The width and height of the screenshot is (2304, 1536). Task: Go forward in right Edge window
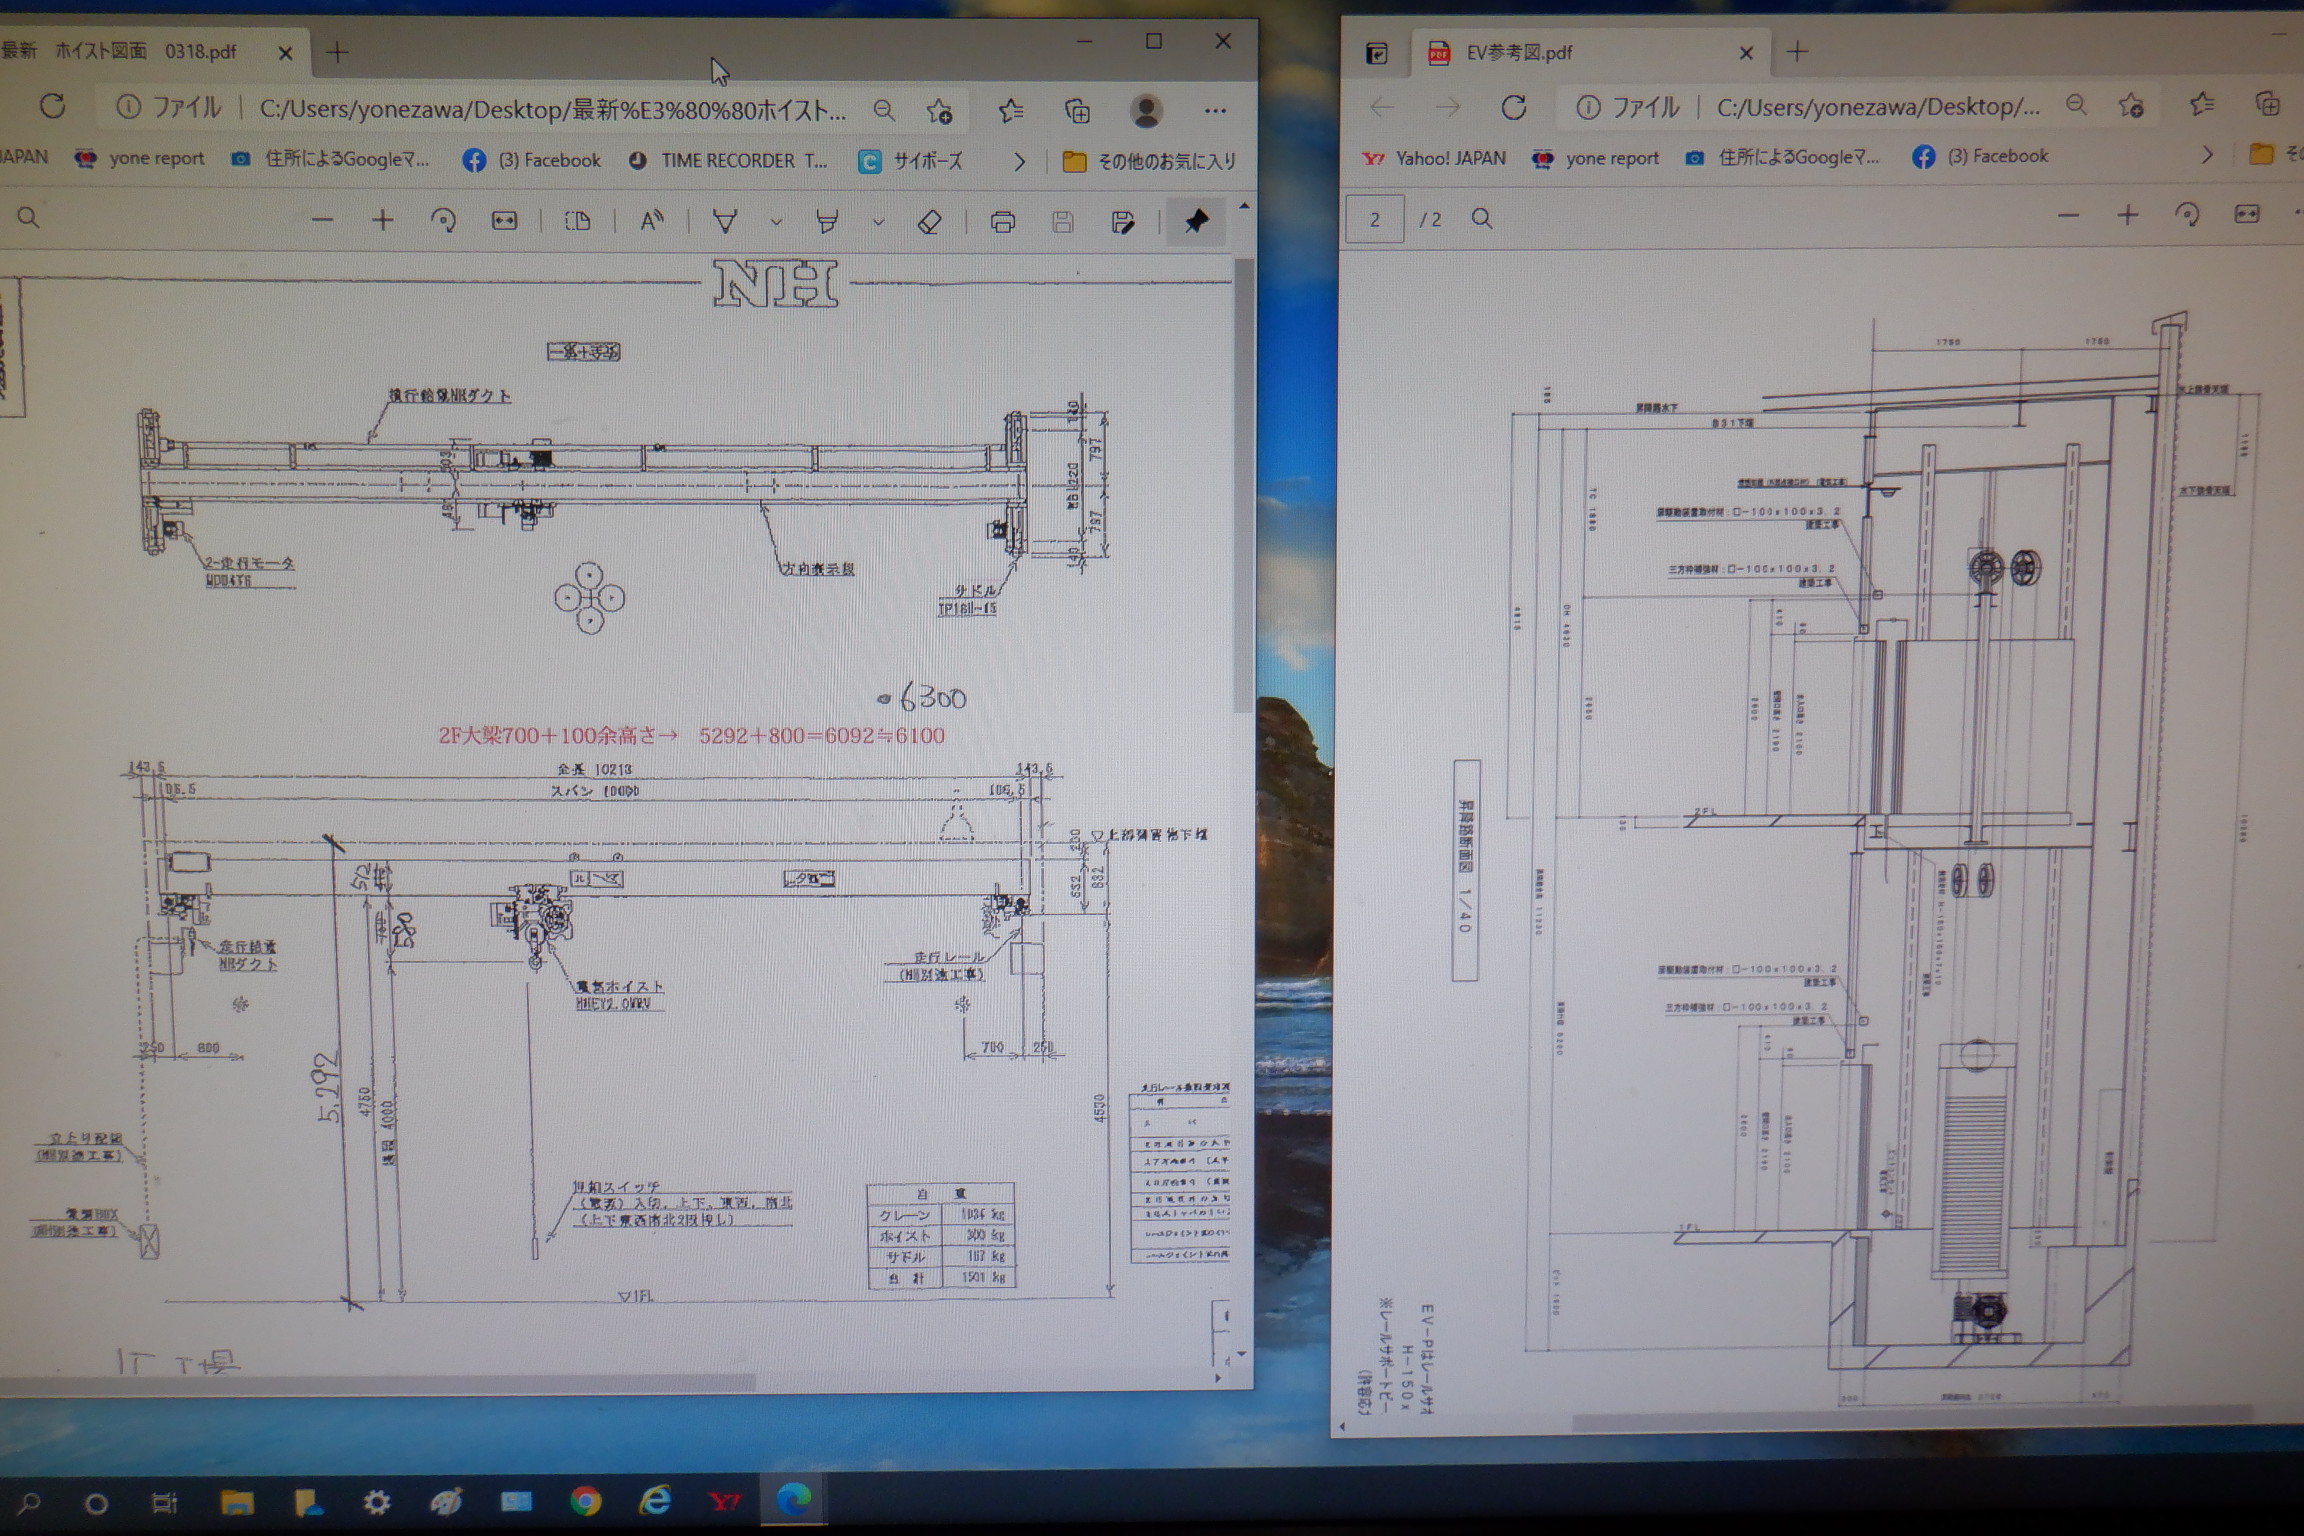point(1447,106)
